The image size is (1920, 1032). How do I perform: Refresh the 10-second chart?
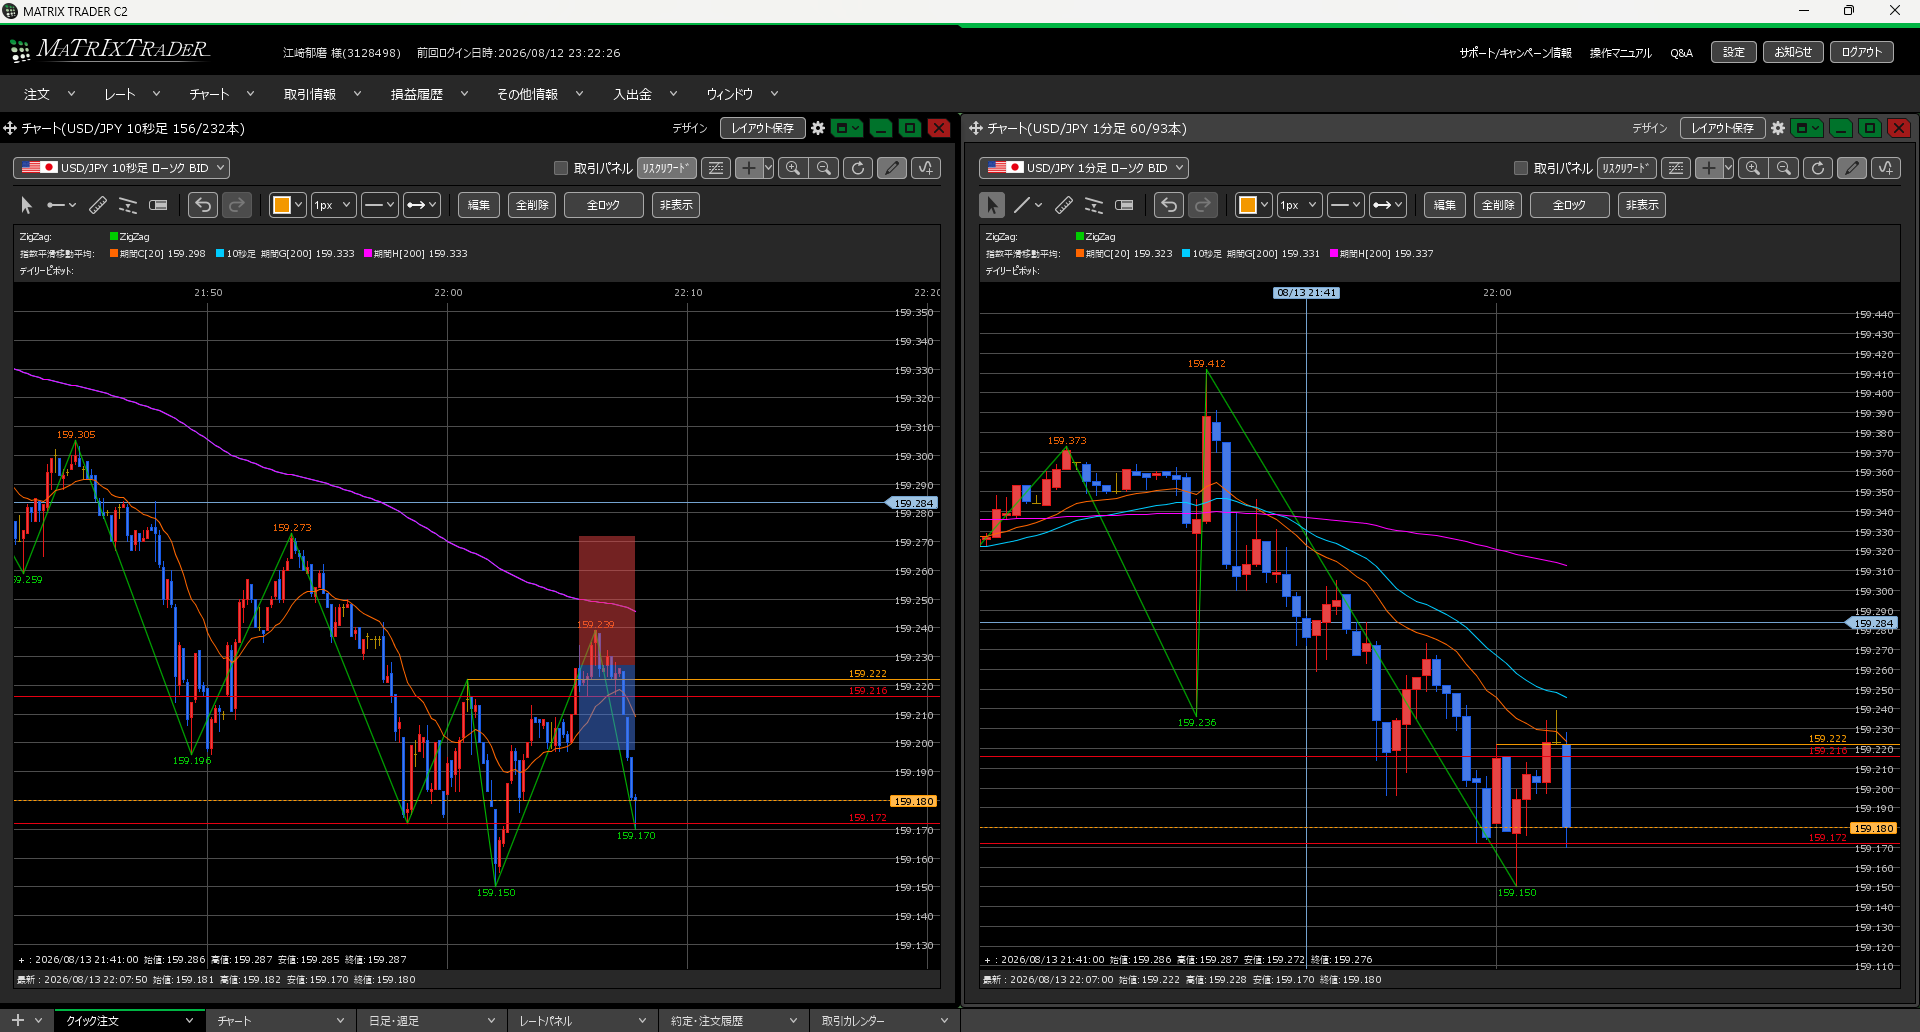(x=858, y=168)
